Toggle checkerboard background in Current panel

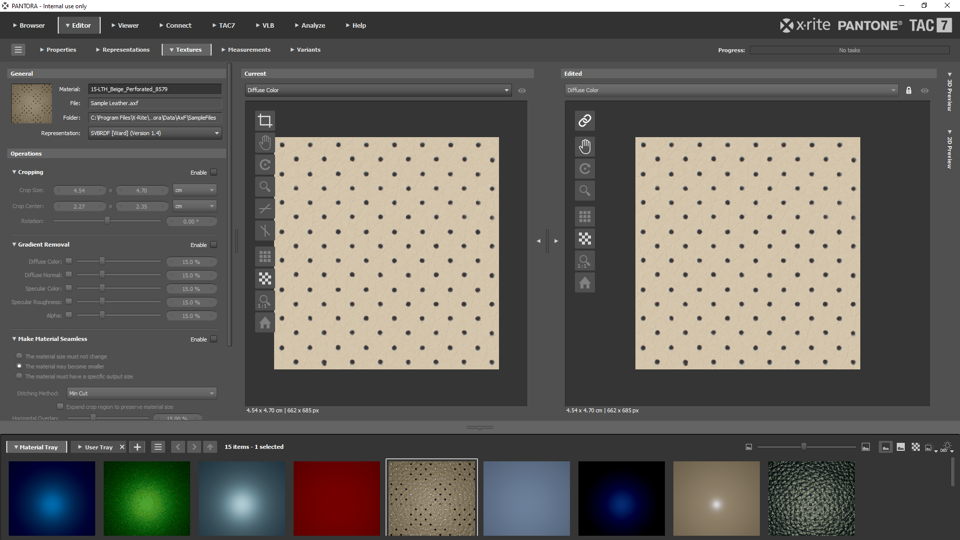tap(265, 279)
